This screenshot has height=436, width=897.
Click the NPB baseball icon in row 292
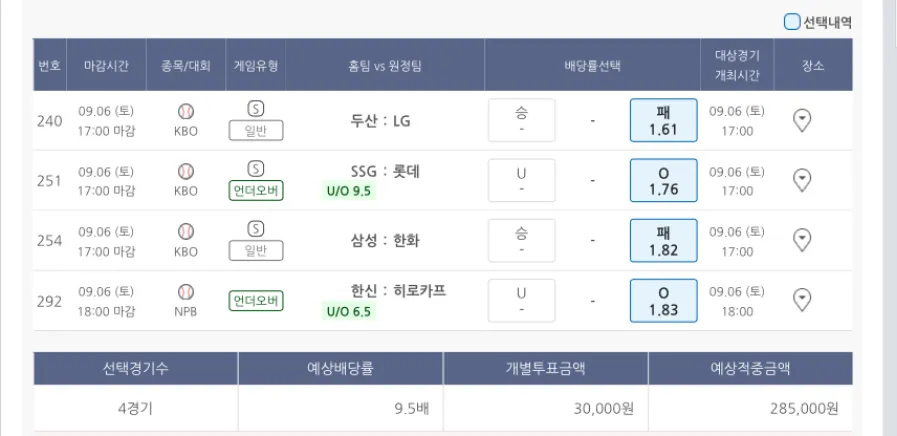pos(186,291)
